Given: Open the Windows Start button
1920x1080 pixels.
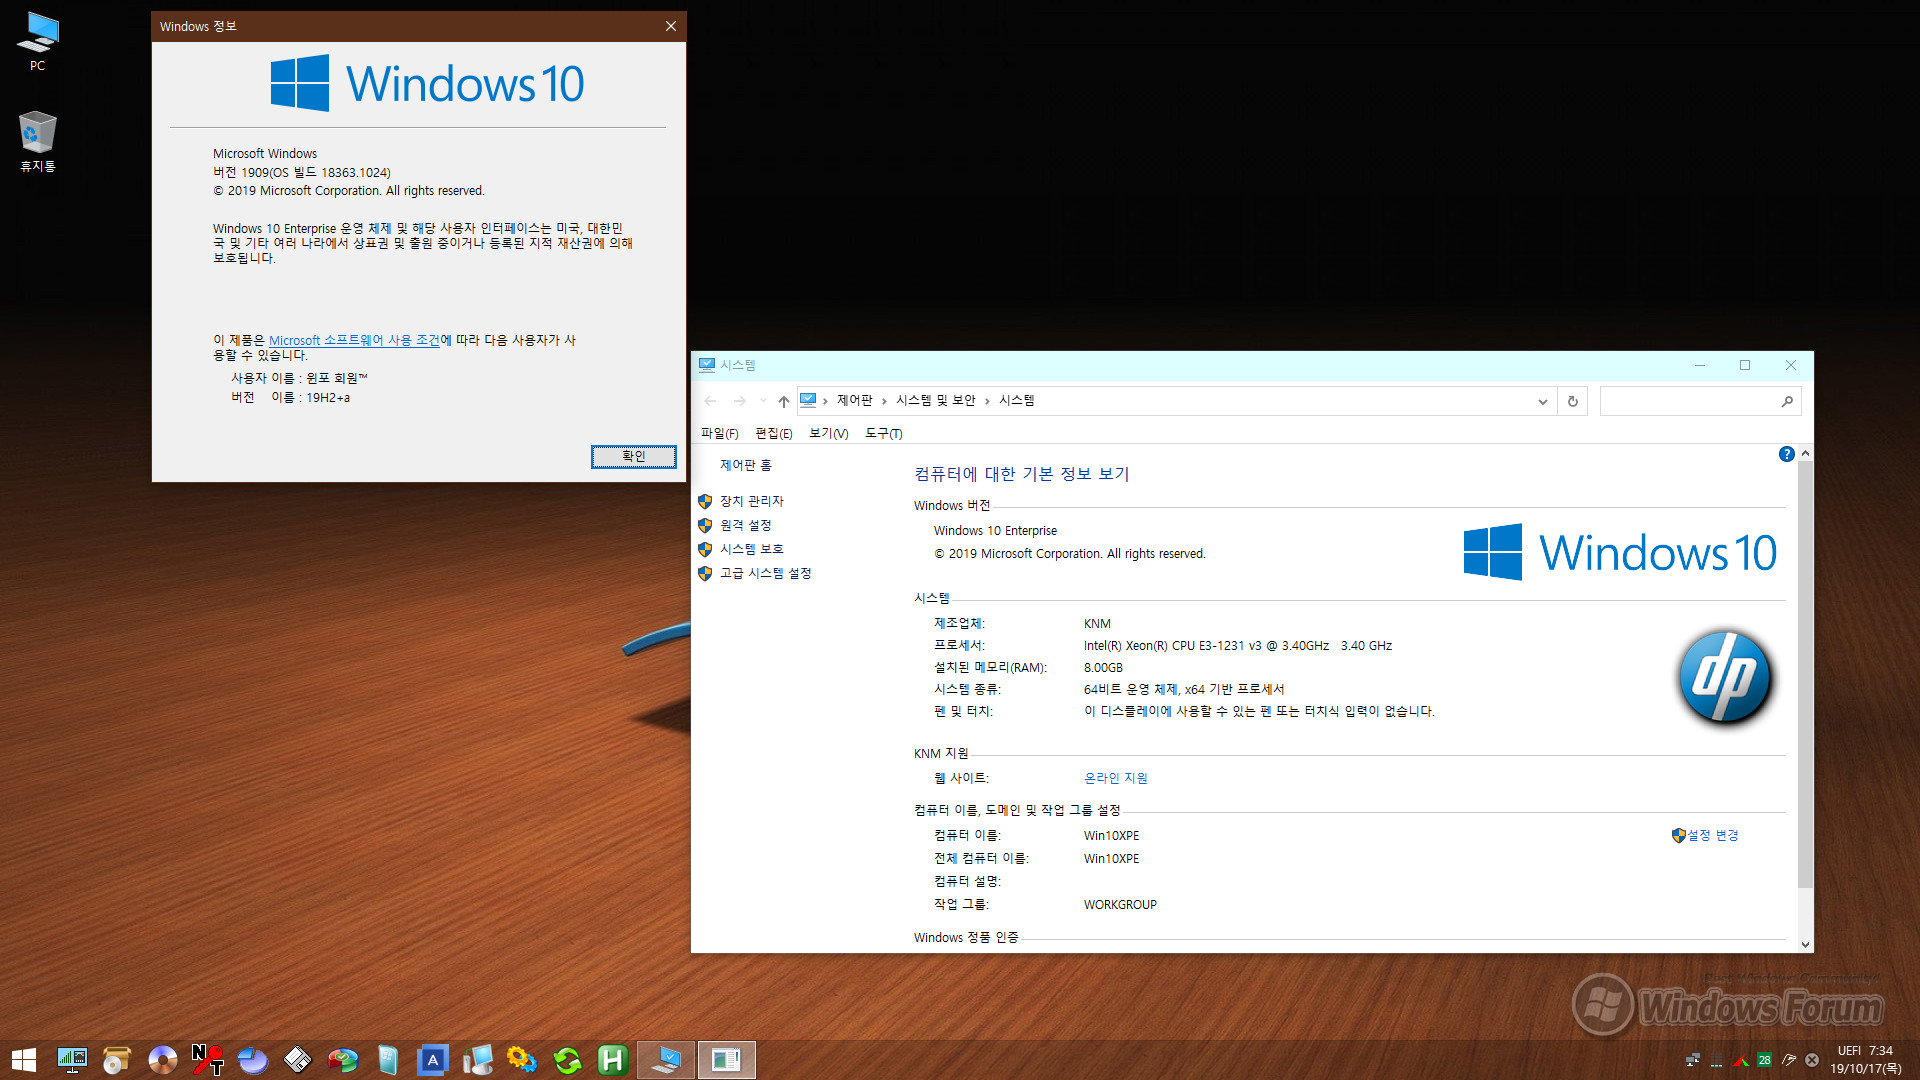Looking at the screenshot, I should coord(24,1060).
